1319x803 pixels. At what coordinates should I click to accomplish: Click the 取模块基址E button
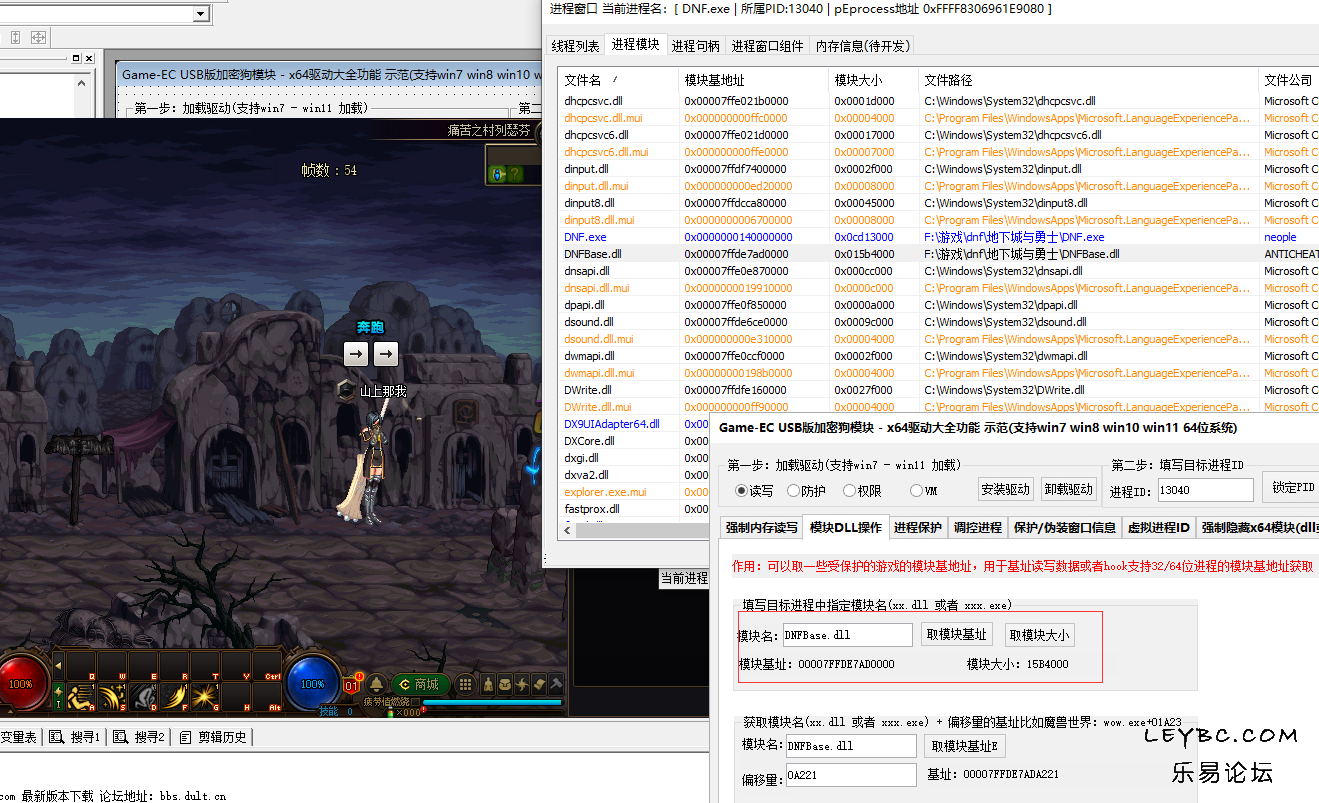pyautogui.click(x=965, y=746)
